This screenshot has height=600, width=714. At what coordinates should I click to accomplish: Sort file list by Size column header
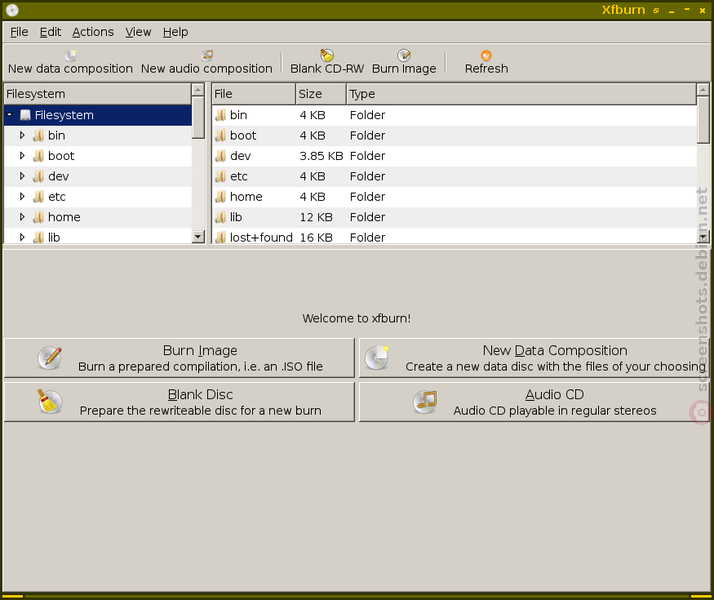tap(321, 94)
